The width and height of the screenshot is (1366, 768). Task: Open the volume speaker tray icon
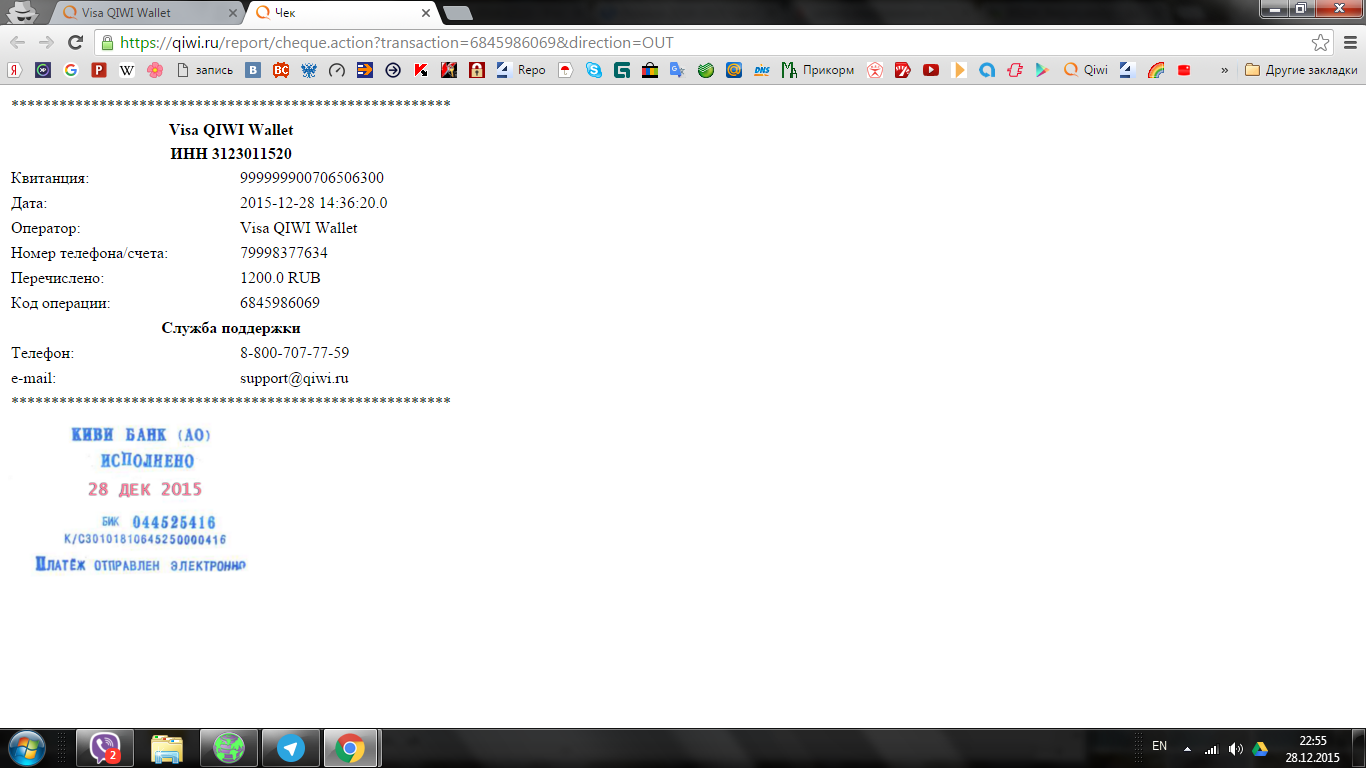(1236, 748)
